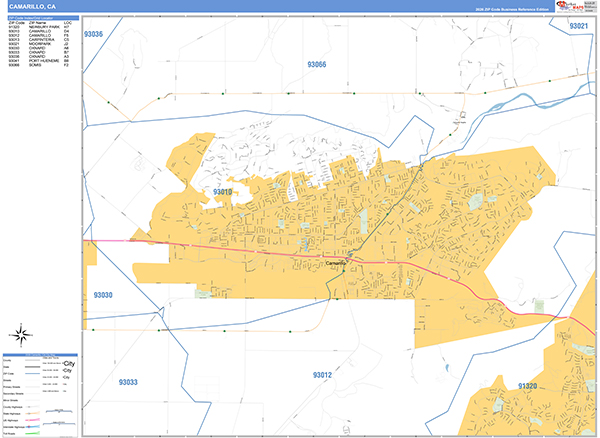Click NEWBURY PARK row in ZIP index

pos(40,27)
